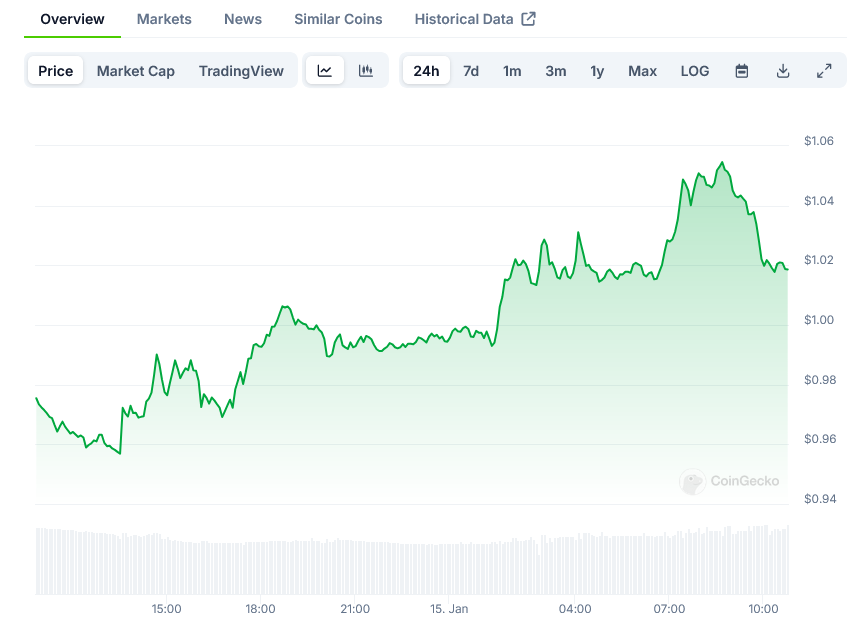Open the calendar date range picker
The image size is (847, 630).
point(742,71)
